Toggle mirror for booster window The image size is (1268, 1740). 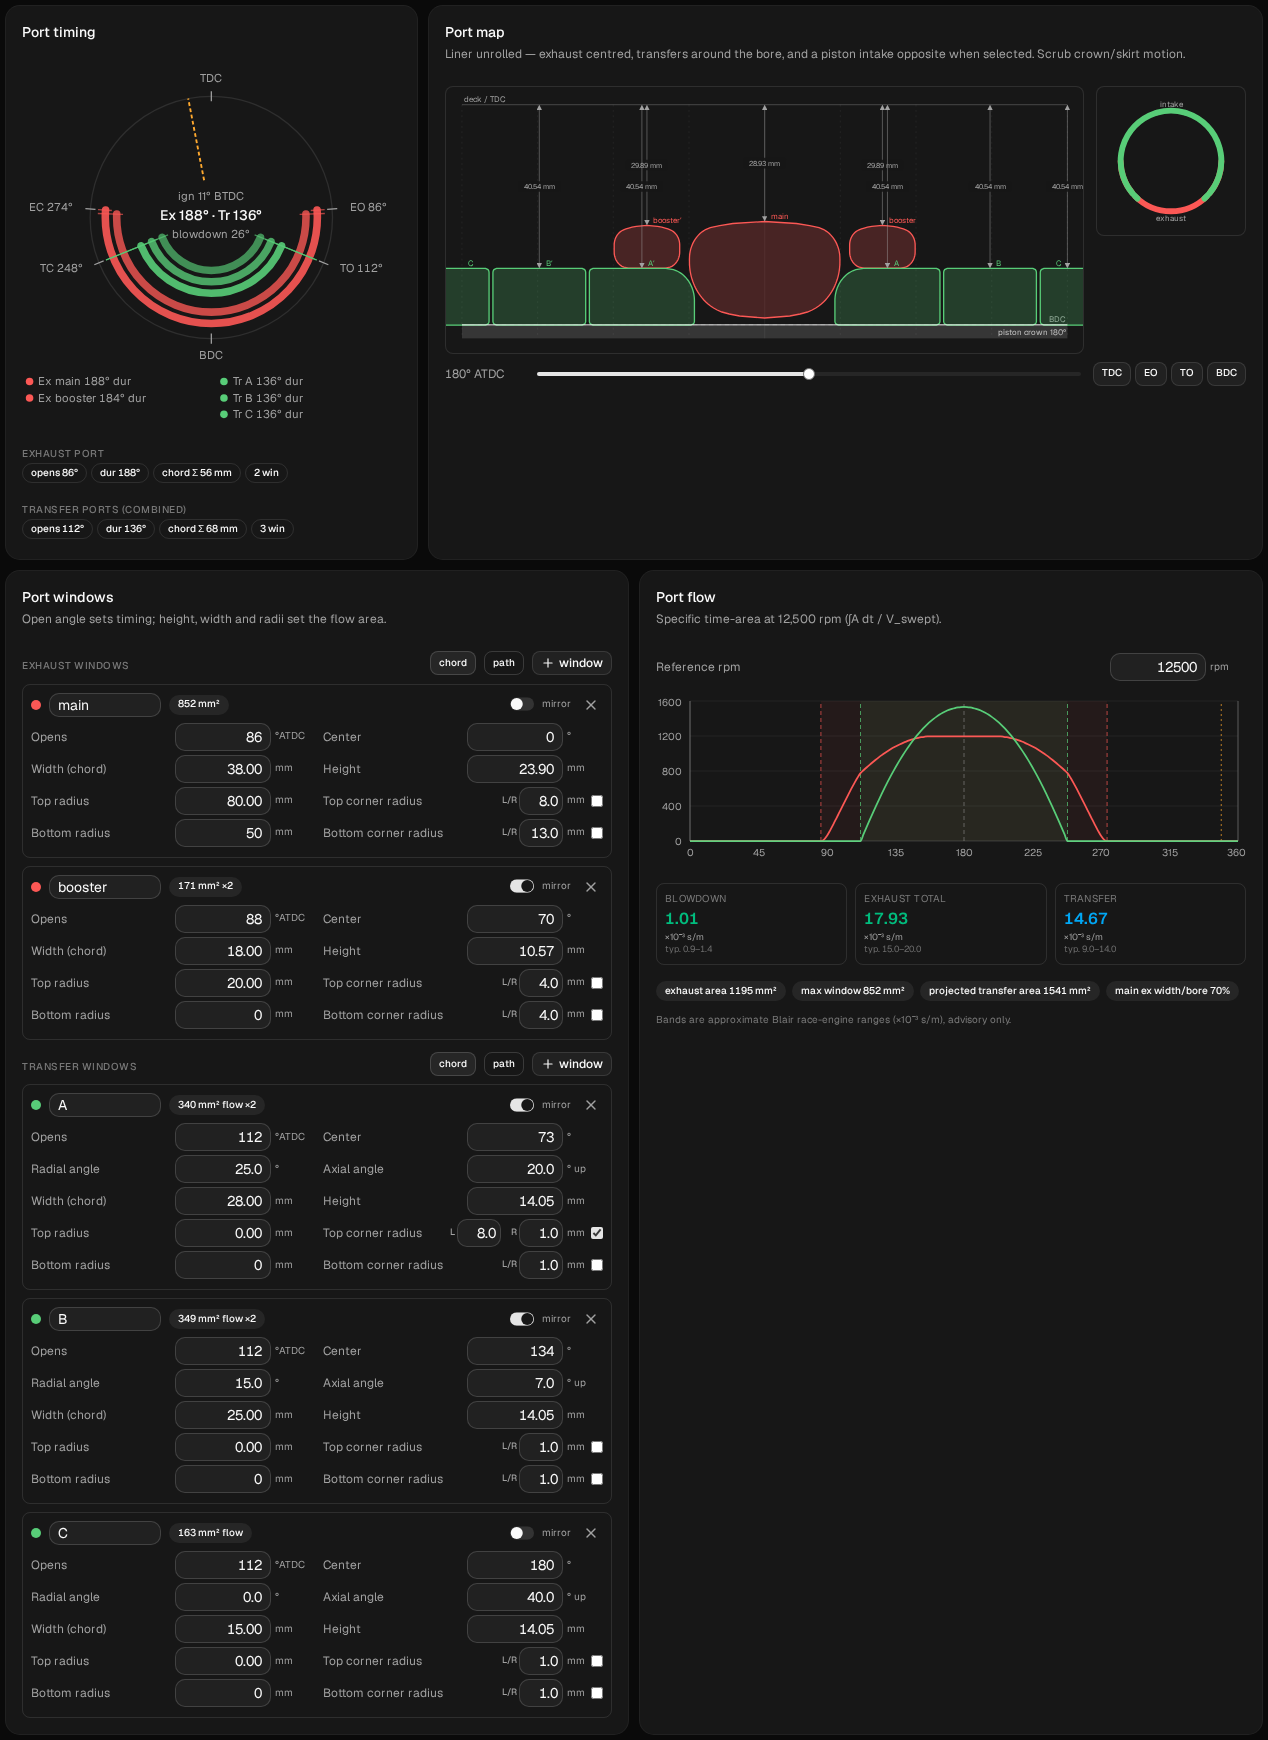tap(521, 886)
